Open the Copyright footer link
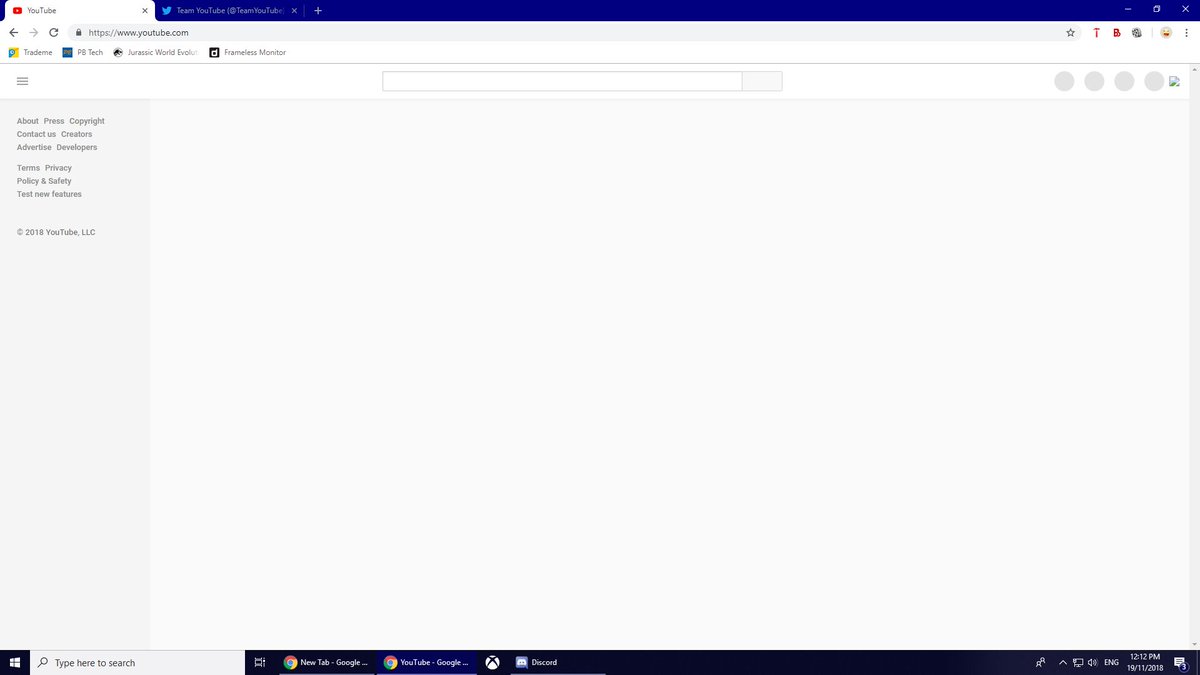Viewport: 1200px width, 675px height. pos(87,121)
